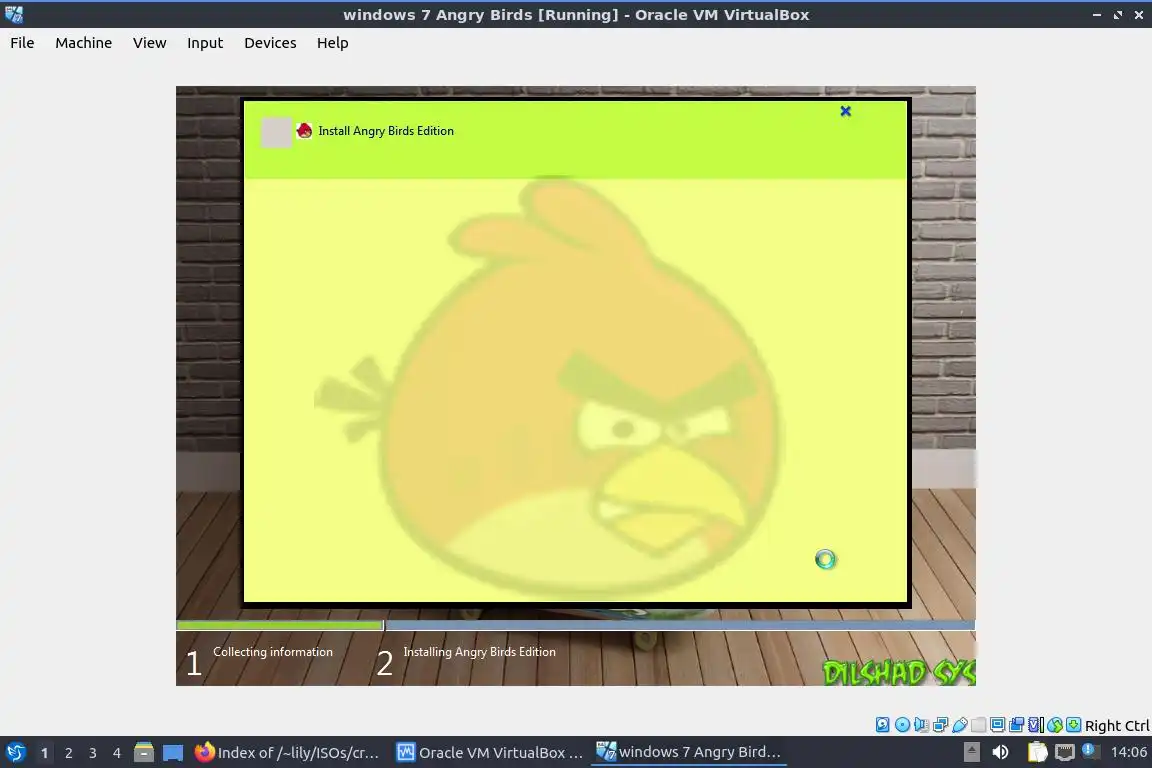Viewport: 1152px width, 768px height.
Task: Click the optical disk status icon
Action: (x=902, y=725)
